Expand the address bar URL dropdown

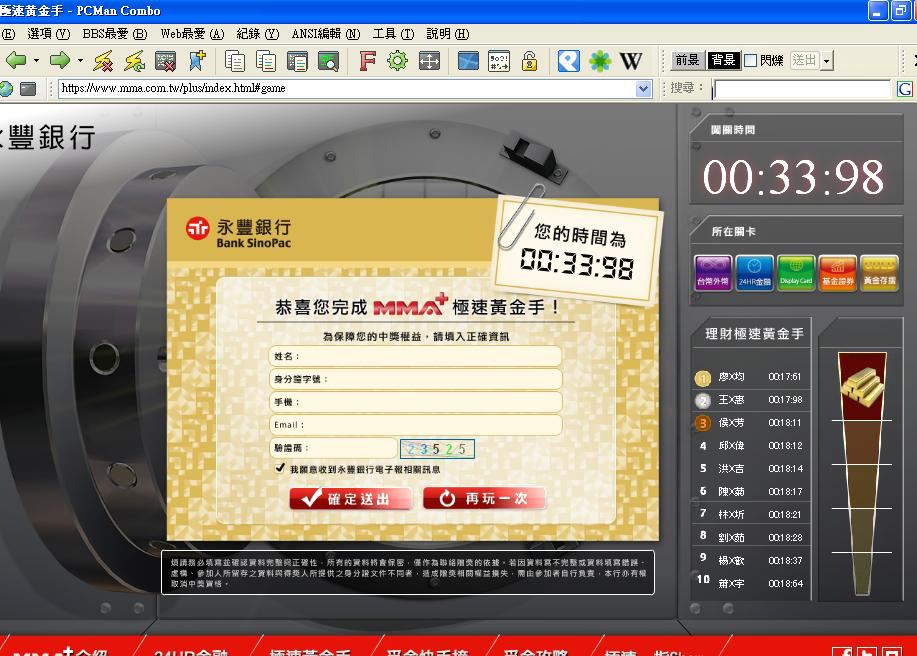(x=643, y=89)
